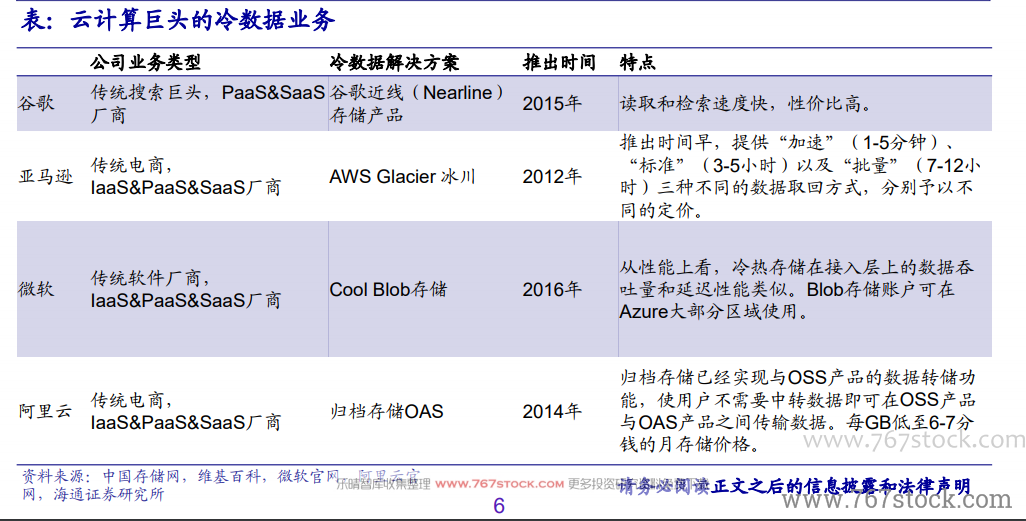
Task: Click the cell '传统软件厂商'
Action: tap(186, 289)
